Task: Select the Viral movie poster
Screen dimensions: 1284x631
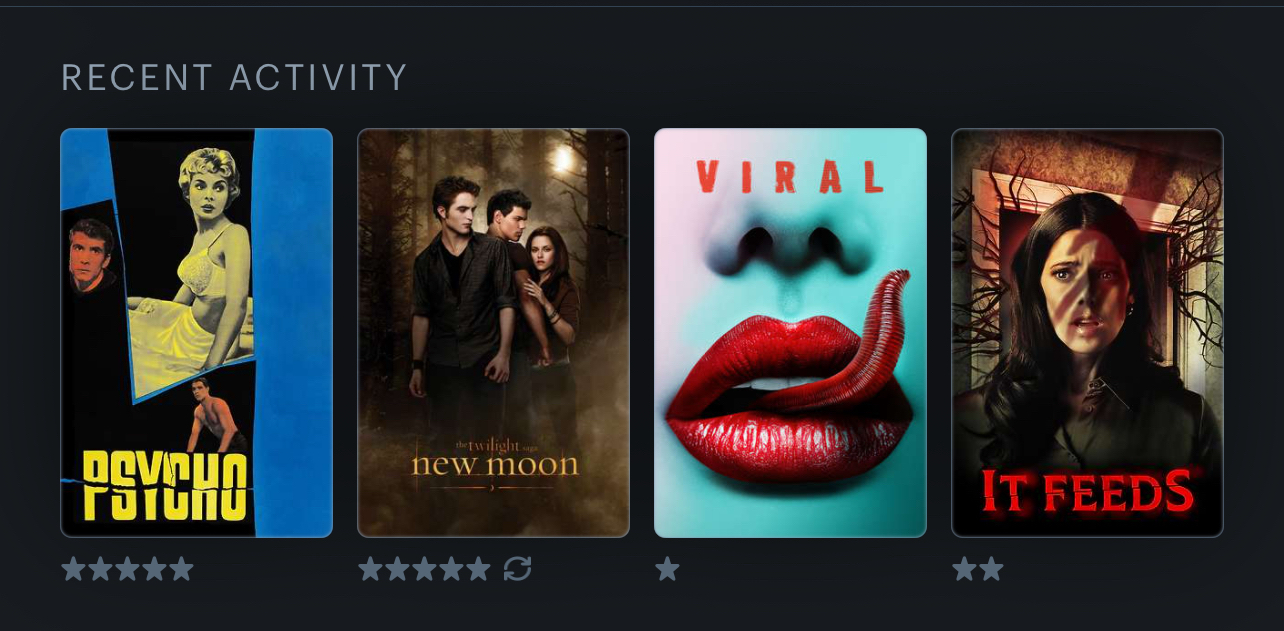Action: tap(790, 333)
